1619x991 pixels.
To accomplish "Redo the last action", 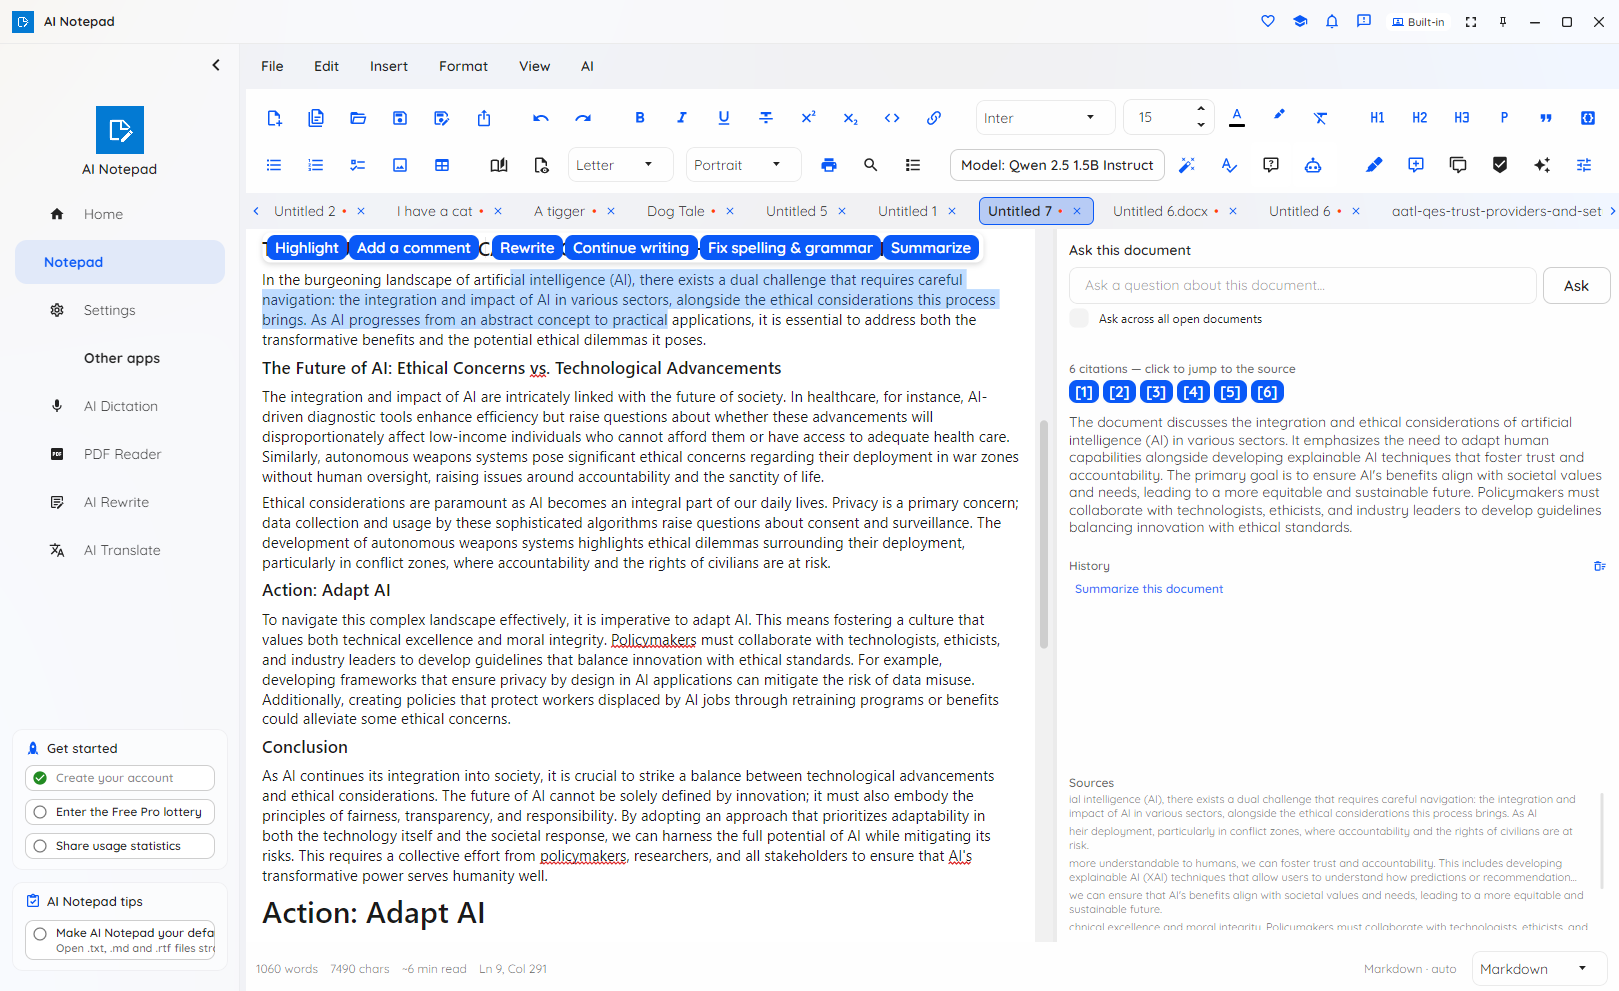I will point(583,118).
